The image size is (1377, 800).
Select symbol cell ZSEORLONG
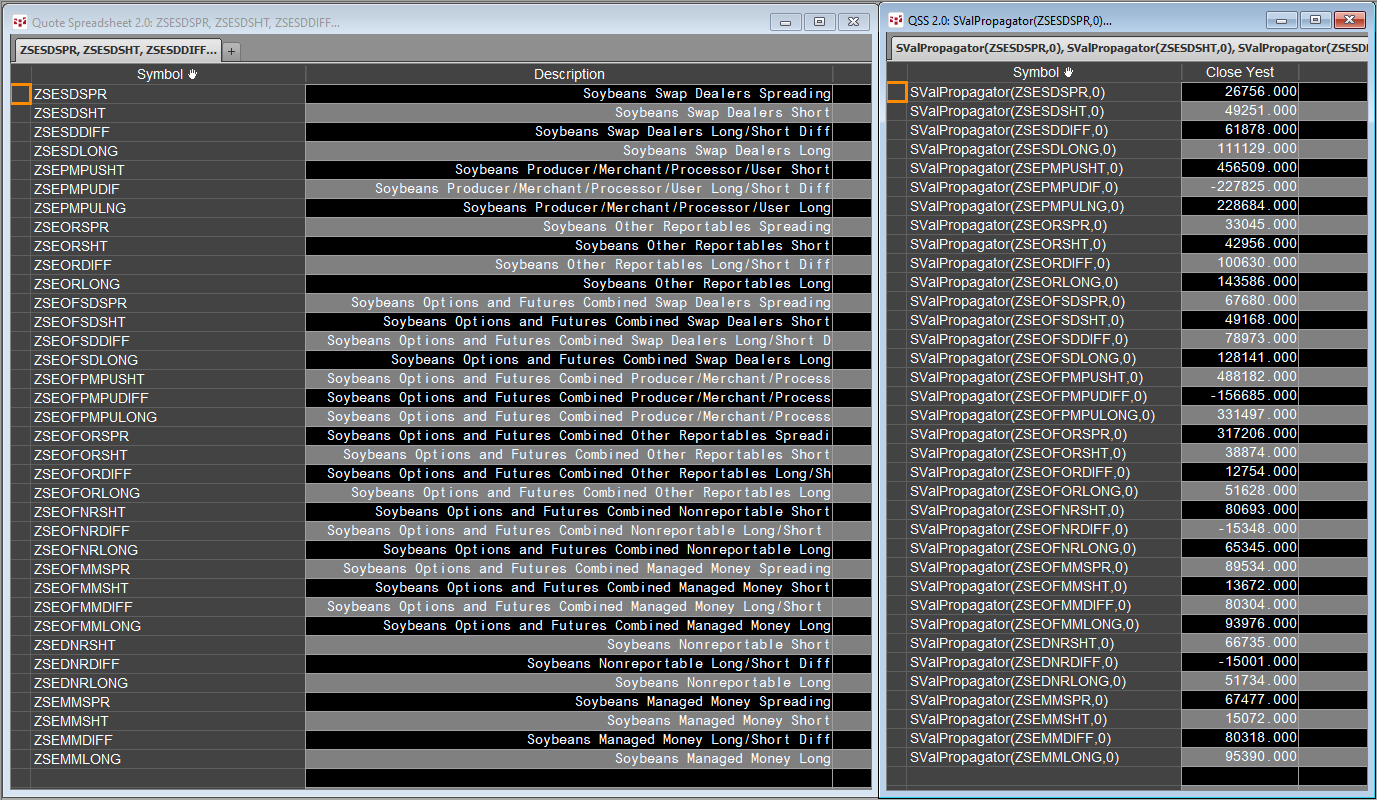click(x=168, y=284)
